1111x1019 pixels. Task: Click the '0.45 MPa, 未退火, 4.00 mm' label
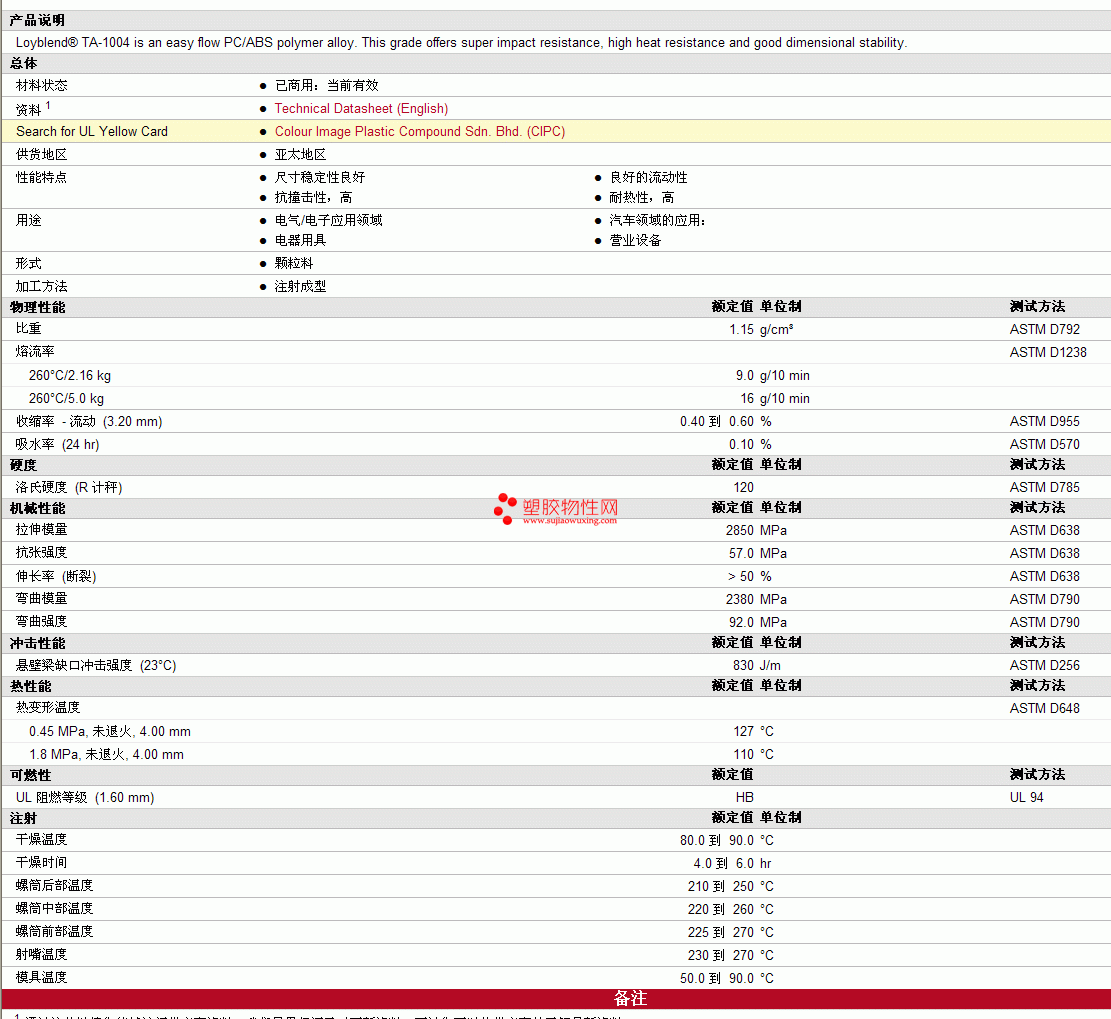tap(110, 731)
